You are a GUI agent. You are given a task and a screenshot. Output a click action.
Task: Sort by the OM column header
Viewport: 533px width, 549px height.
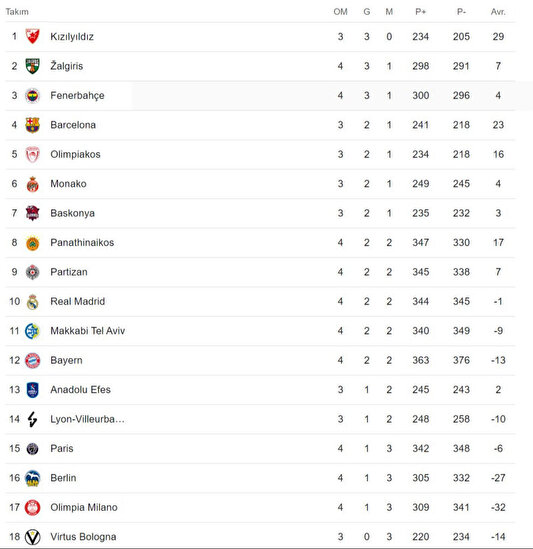340,12
